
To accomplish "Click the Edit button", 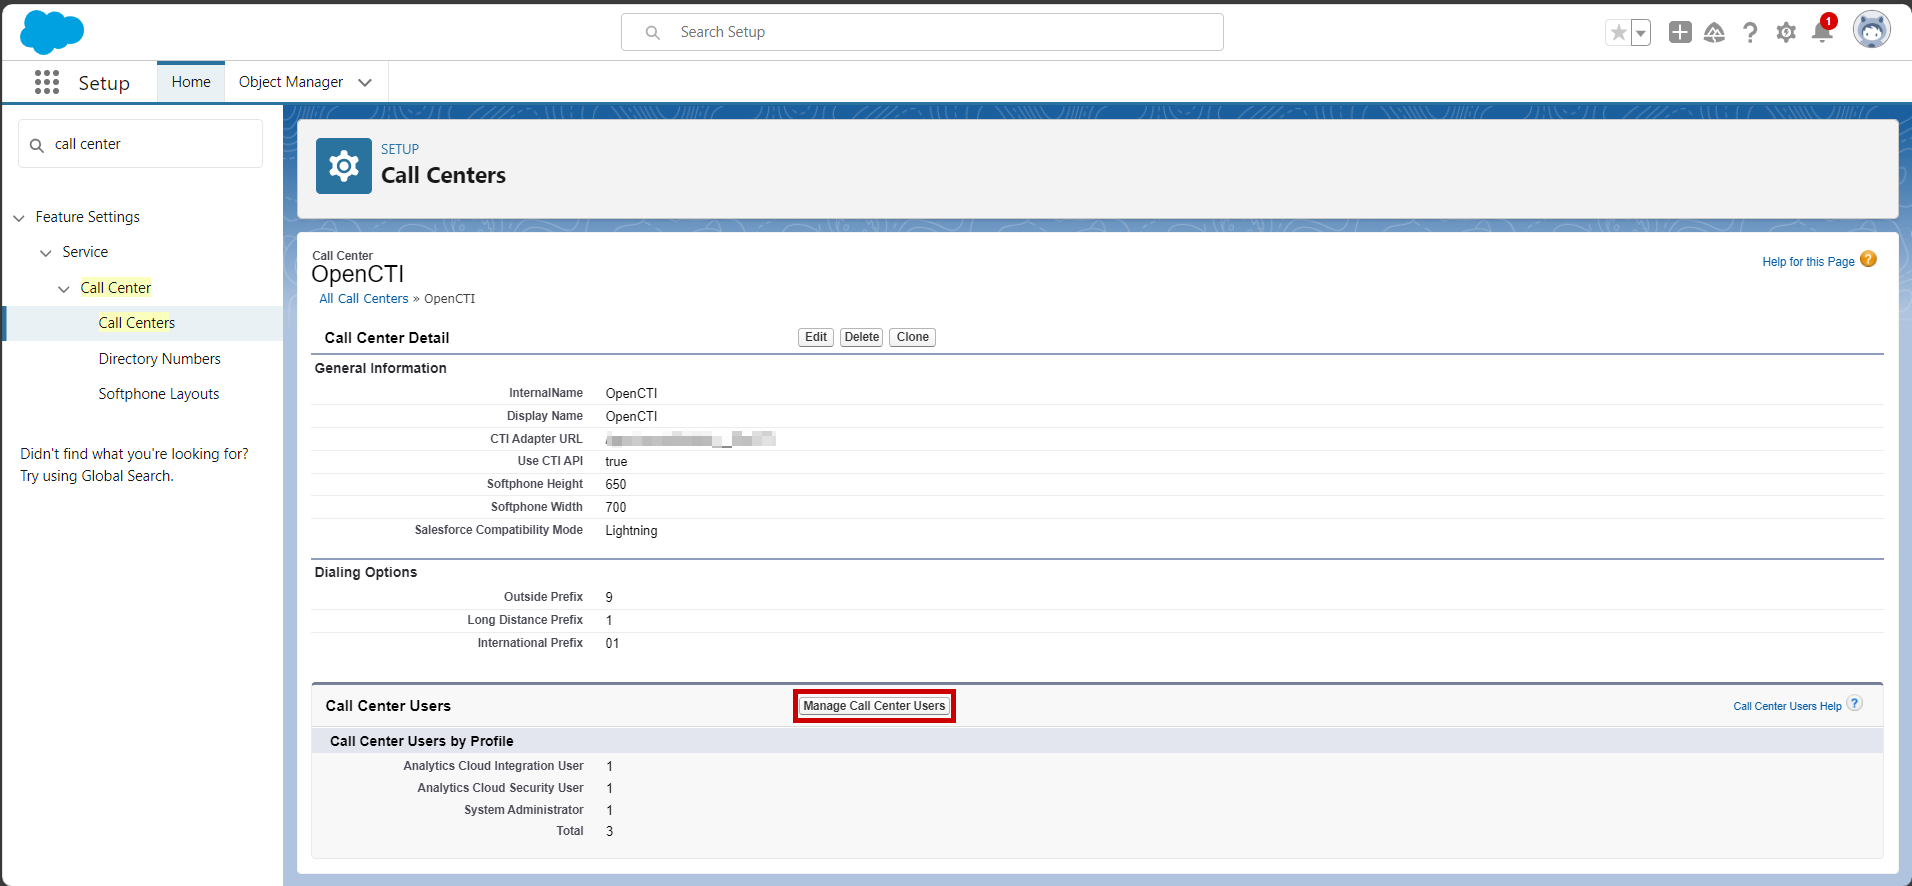I will pyautogui.click(x=816, y=337).
